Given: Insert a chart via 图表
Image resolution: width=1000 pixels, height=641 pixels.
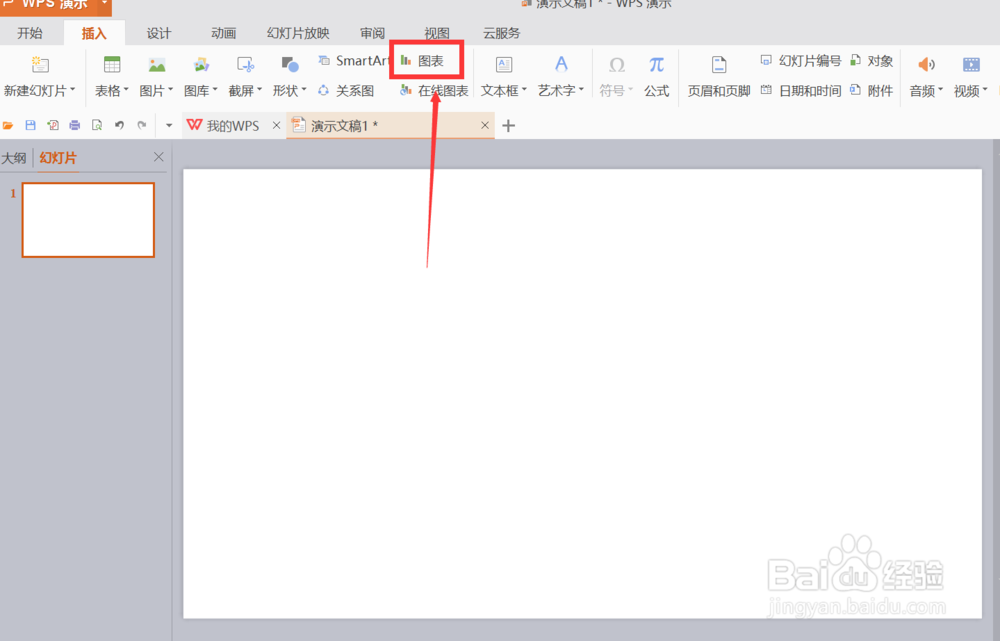Looking at the screenshot, I should click(422, 61).
